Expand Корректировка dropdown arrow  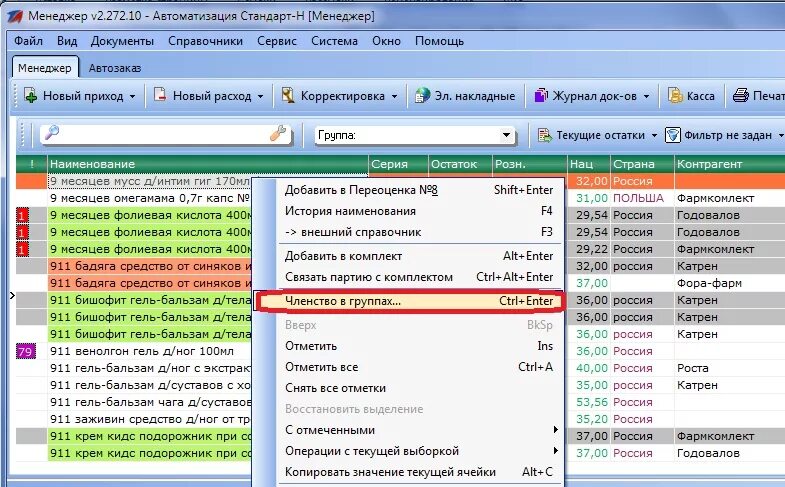tap(394, 96)
